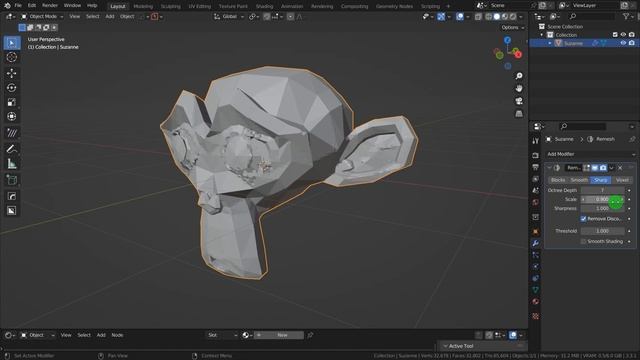Open shading options dropdown arrow
Image resolution: width=640 pixels, height=360 pixels.
coord(521,17)
